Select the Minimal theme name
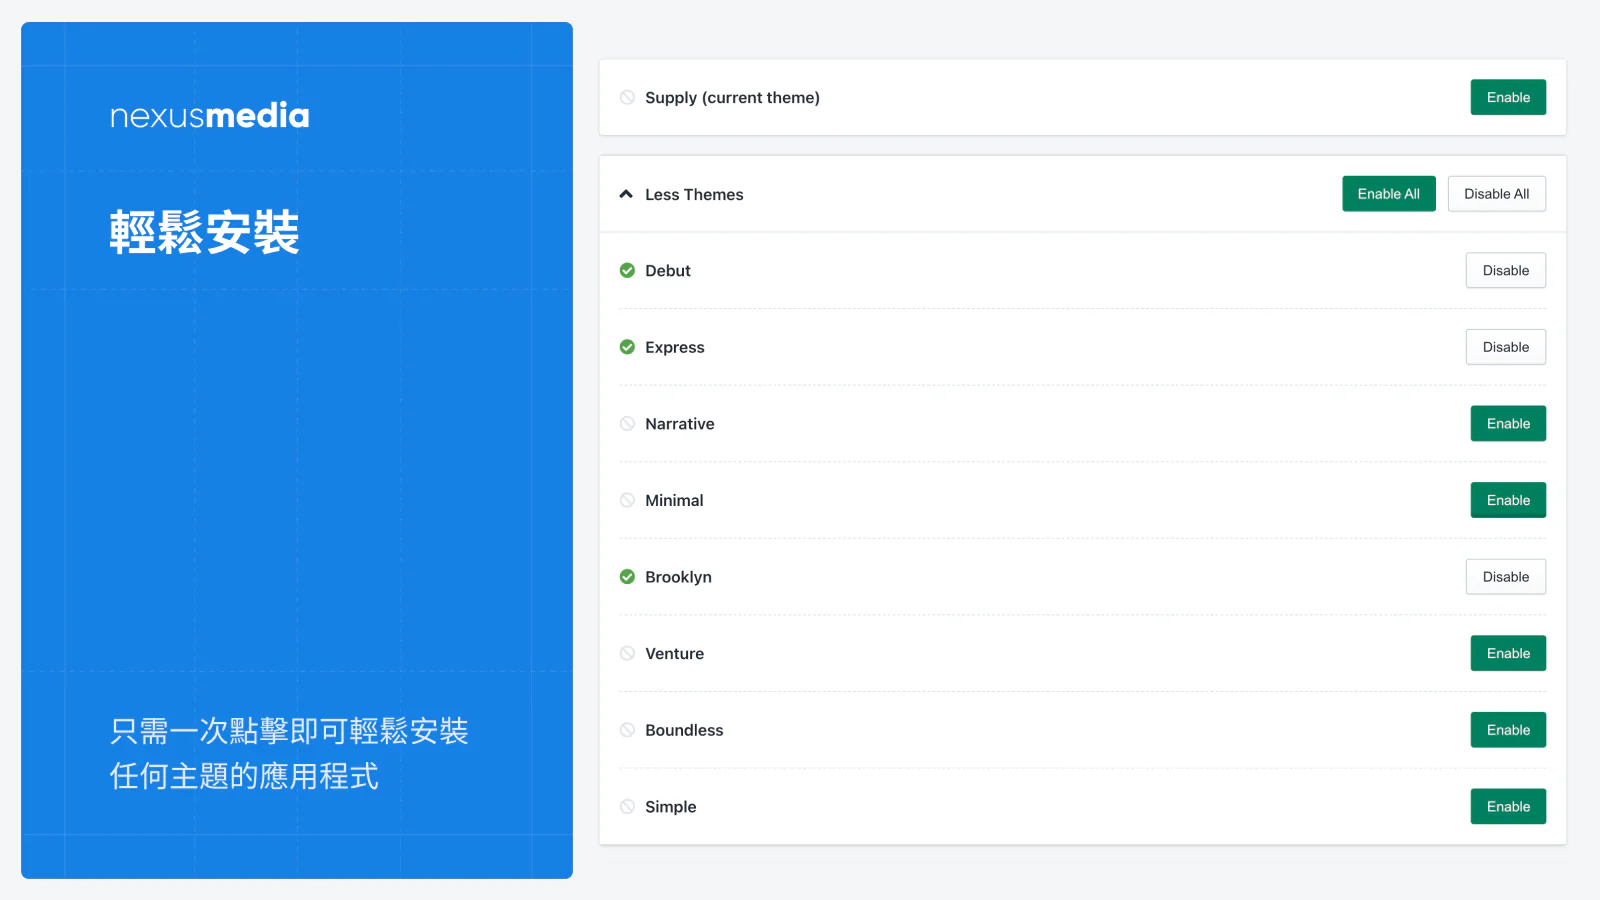 (x=674, y=500)
